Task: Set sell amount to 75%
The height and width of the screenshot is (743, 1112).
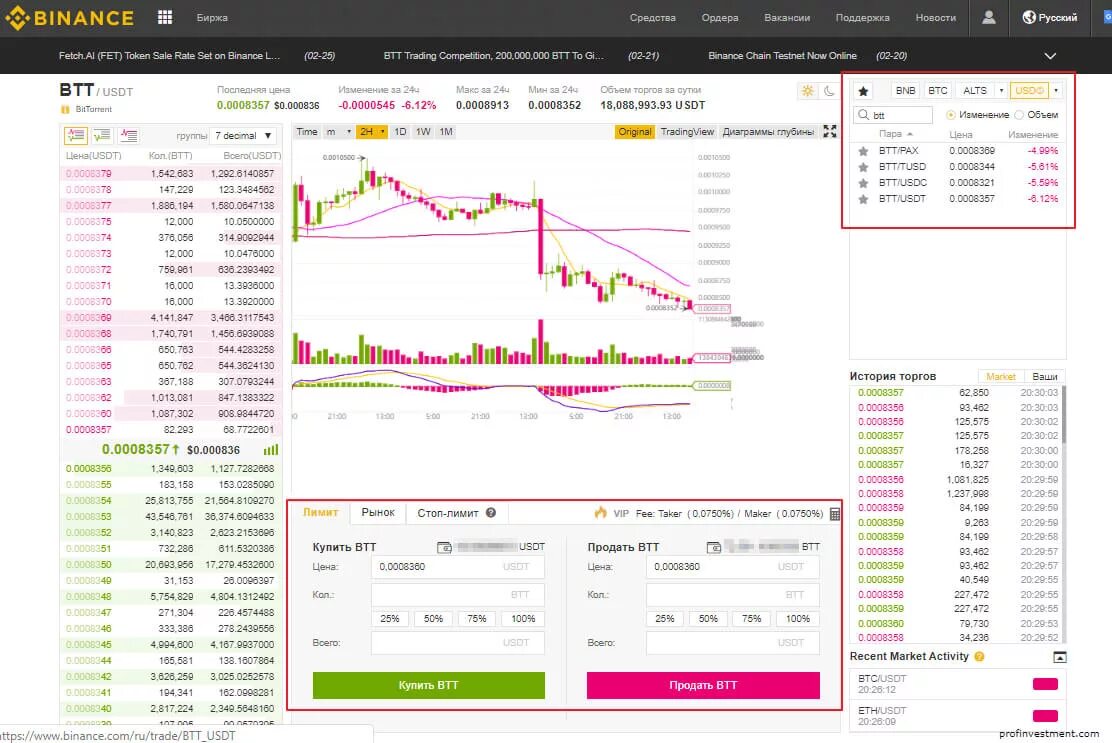Action: coord(752,619)
